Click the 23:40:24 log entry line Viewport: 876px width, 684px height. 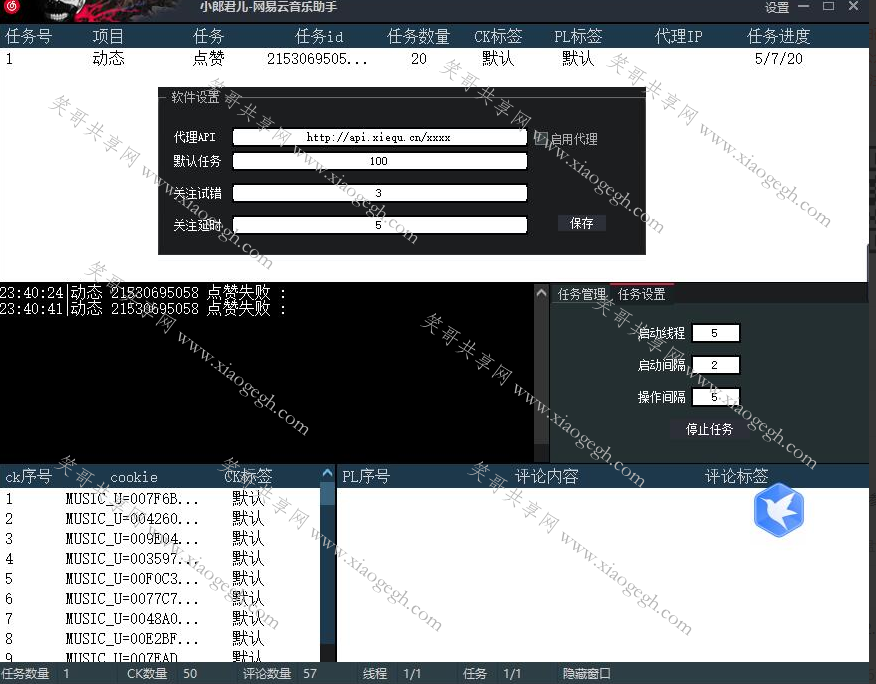pos(143,292)
